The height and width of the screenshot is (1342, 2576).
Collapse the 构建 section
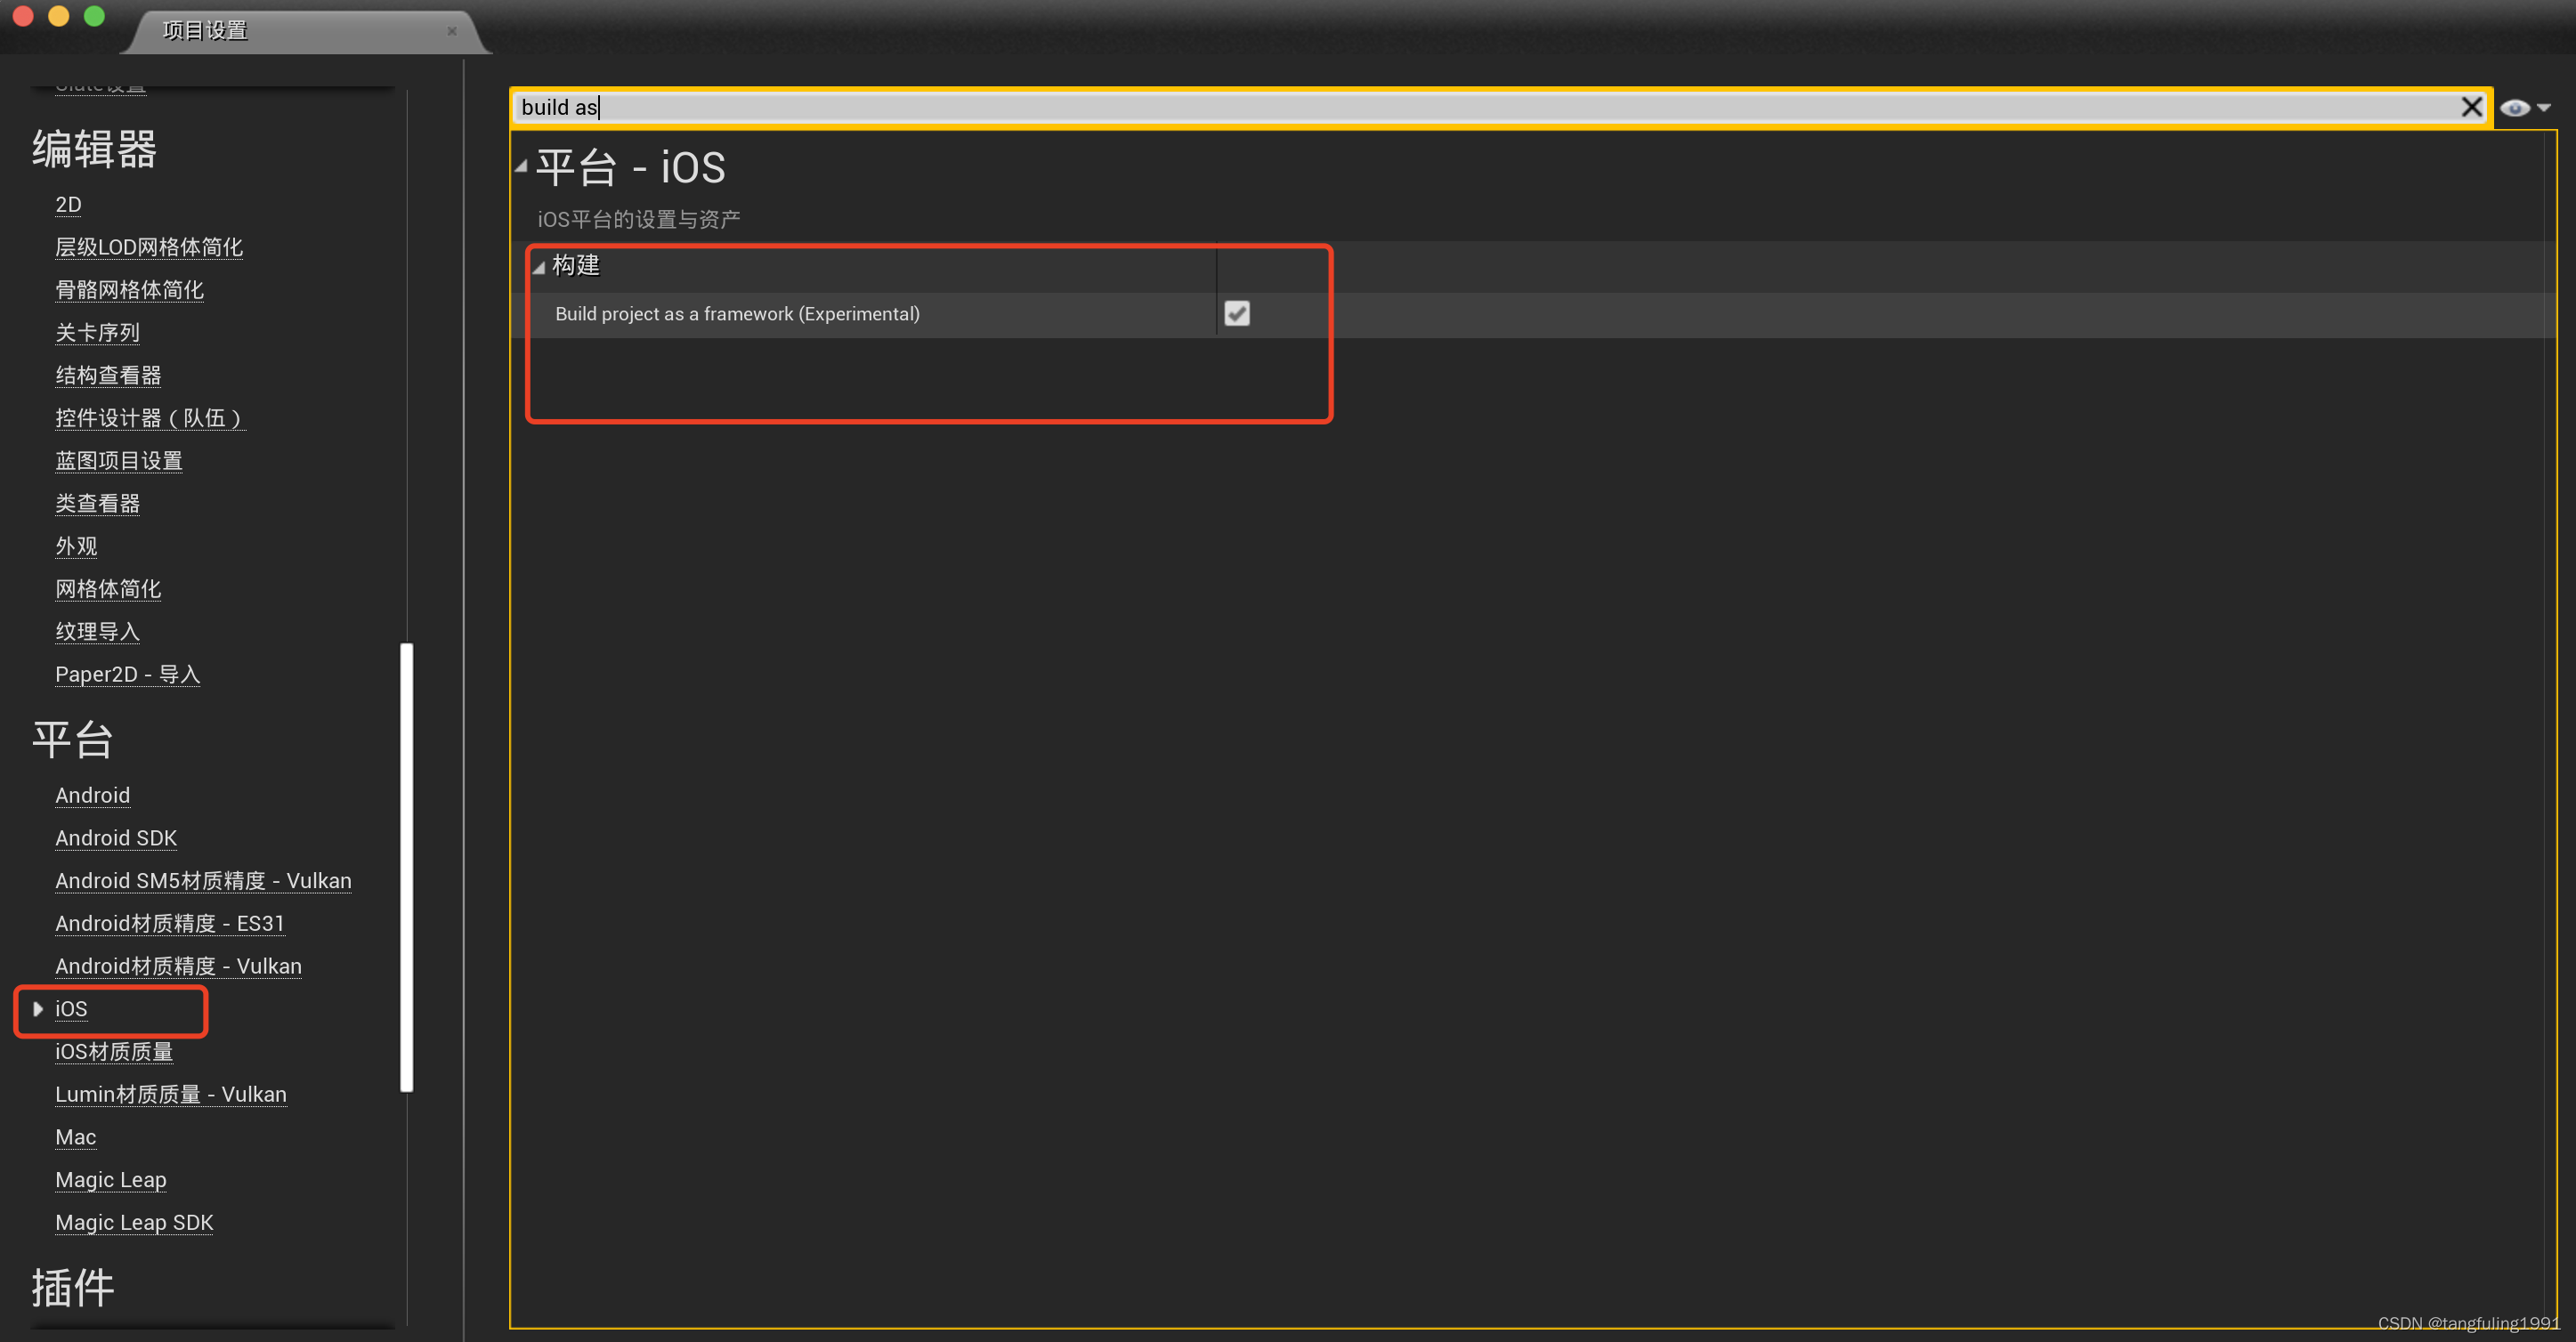[539, 267]
